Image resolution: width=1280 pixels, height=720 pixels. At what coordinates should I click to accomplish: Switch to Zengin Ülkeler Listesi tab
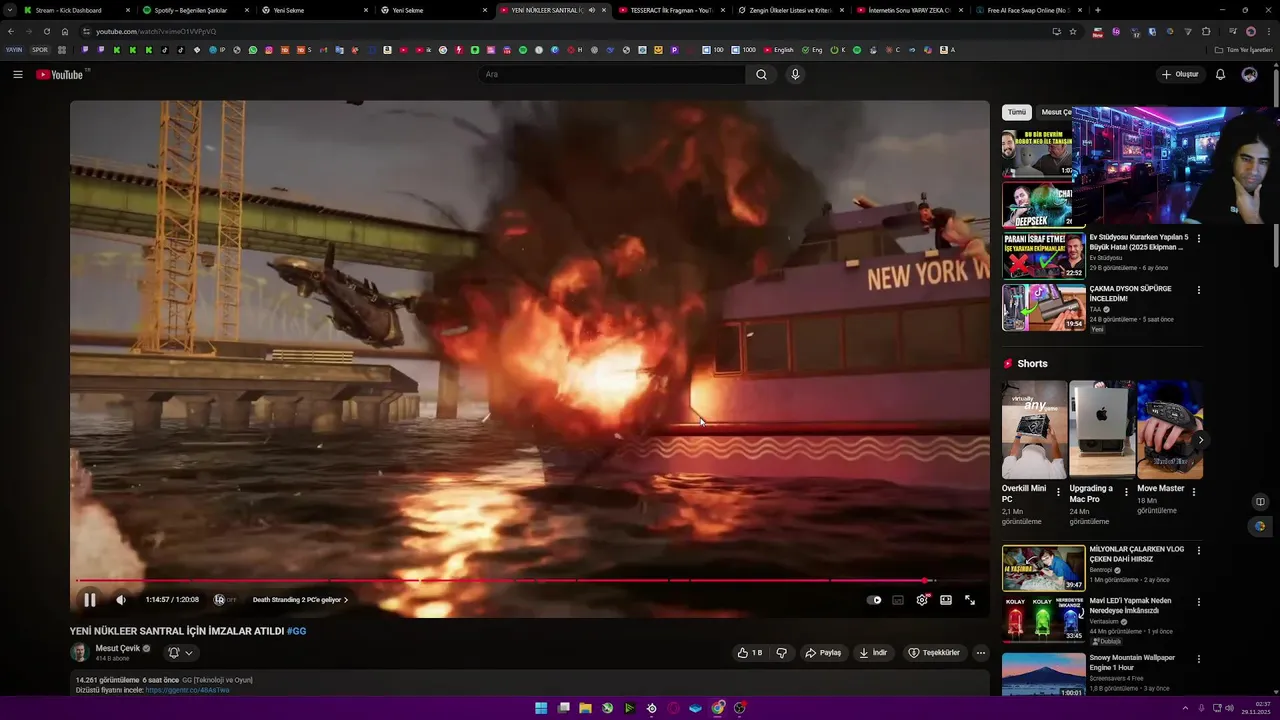(790, 10)
